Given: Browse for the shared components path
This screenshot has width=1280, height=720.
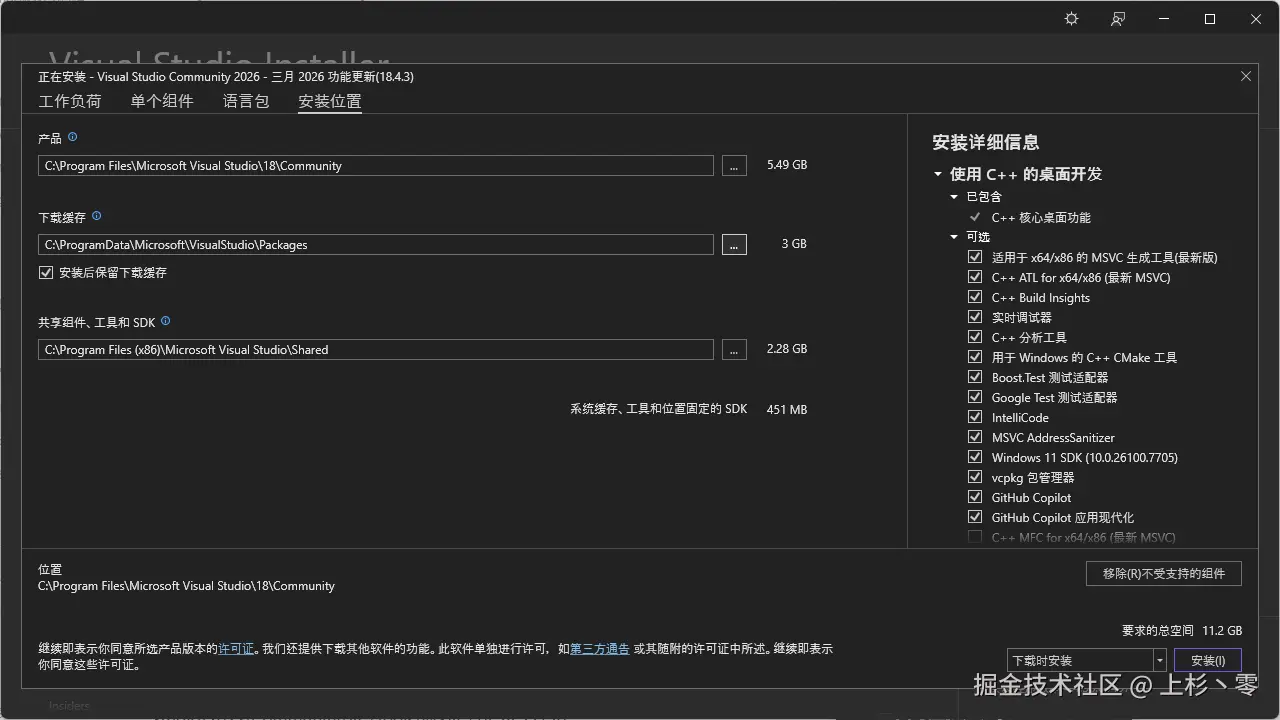Looking at the screenshot, I should [734, 350].
